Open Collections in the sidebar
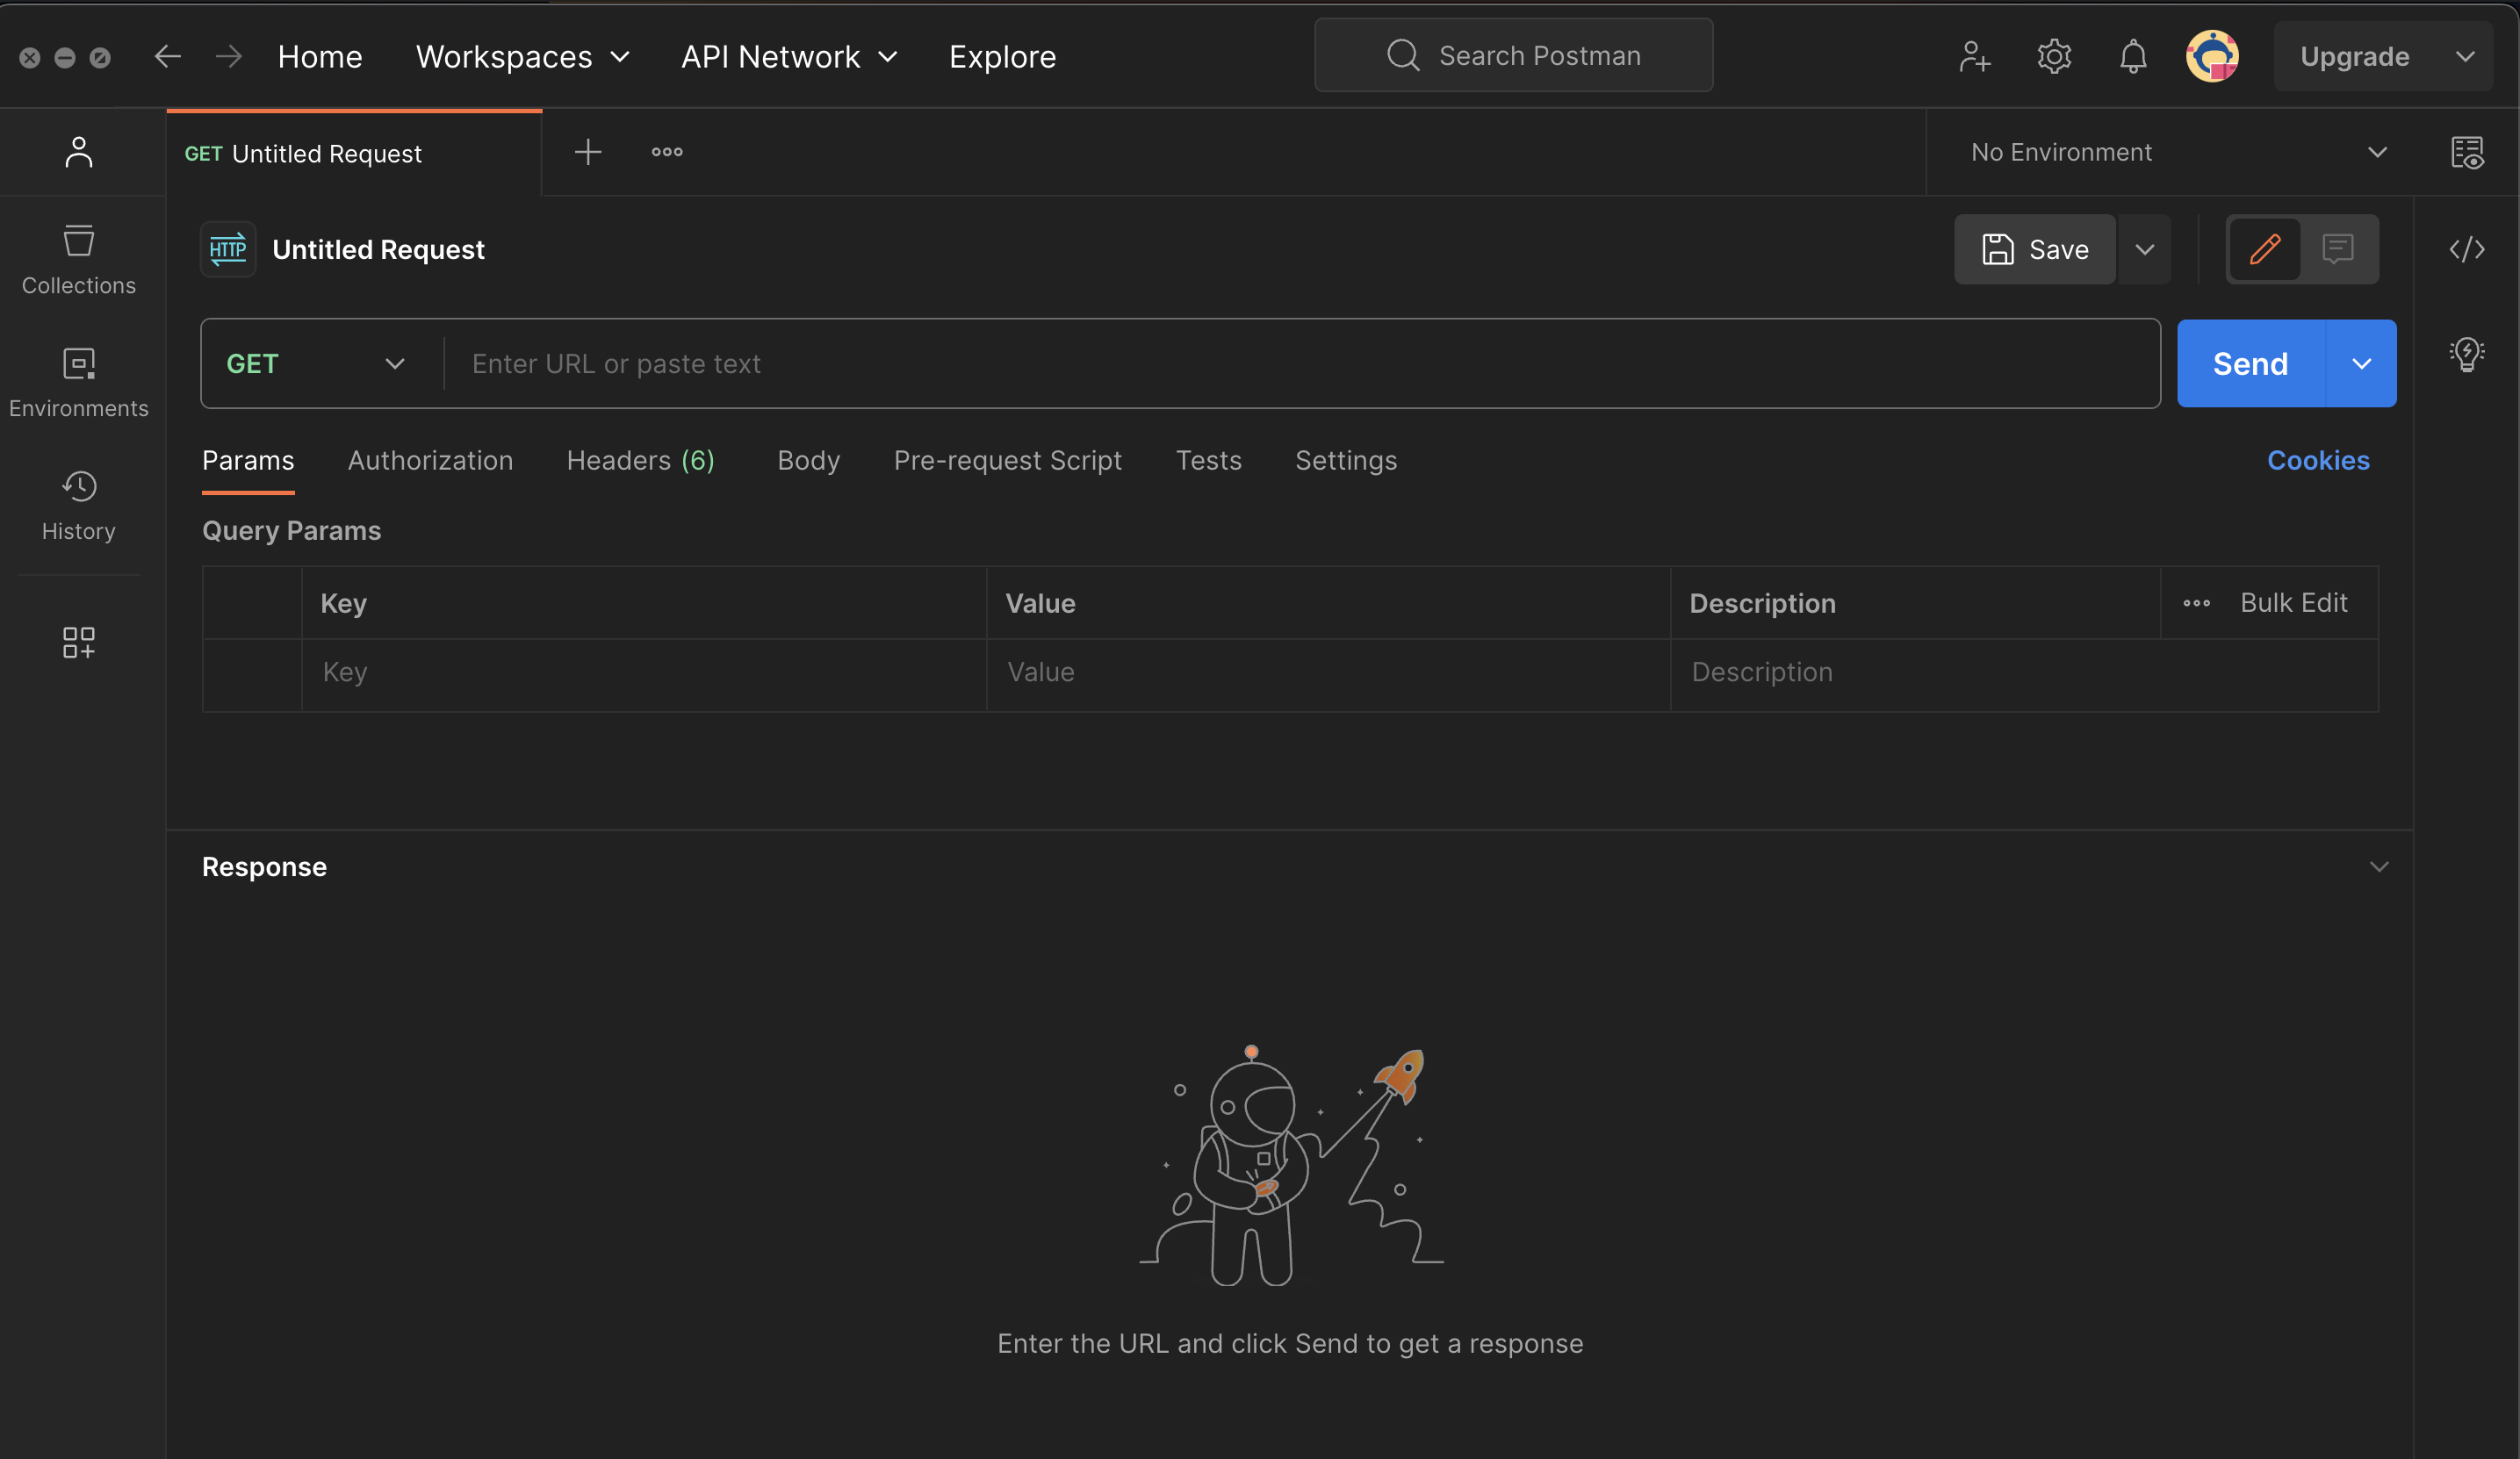 click(79, 260)
